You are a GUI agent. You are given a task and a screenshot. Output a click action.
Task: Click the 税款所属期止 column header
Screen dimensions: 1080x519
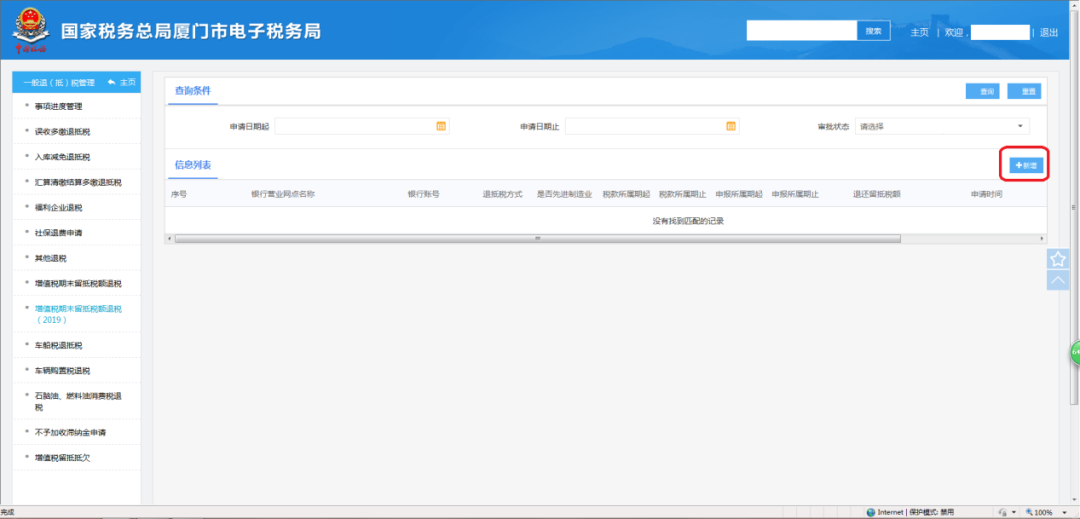tap(683, 194)
